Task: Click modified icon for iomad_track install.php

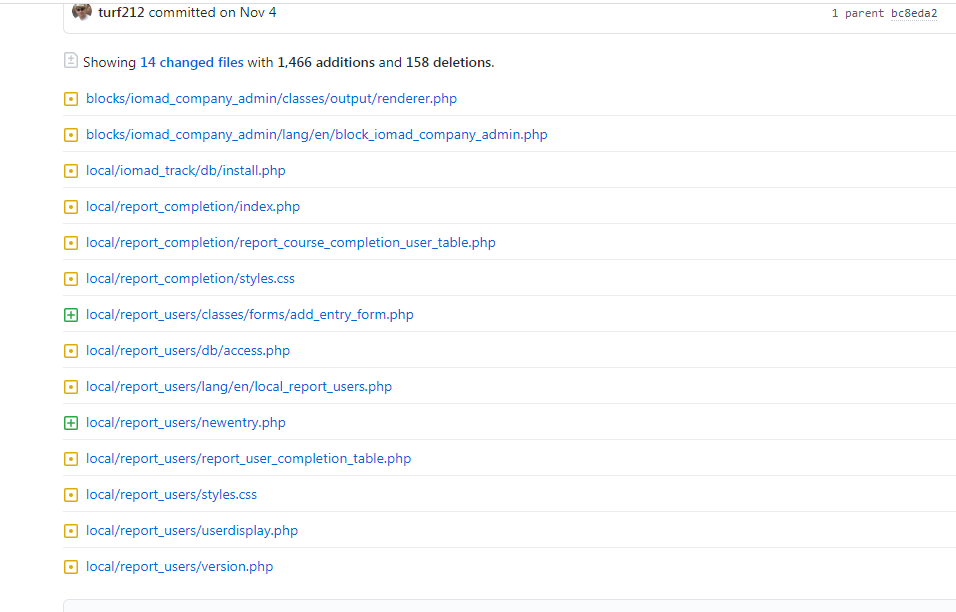Action: click(71, 171)
